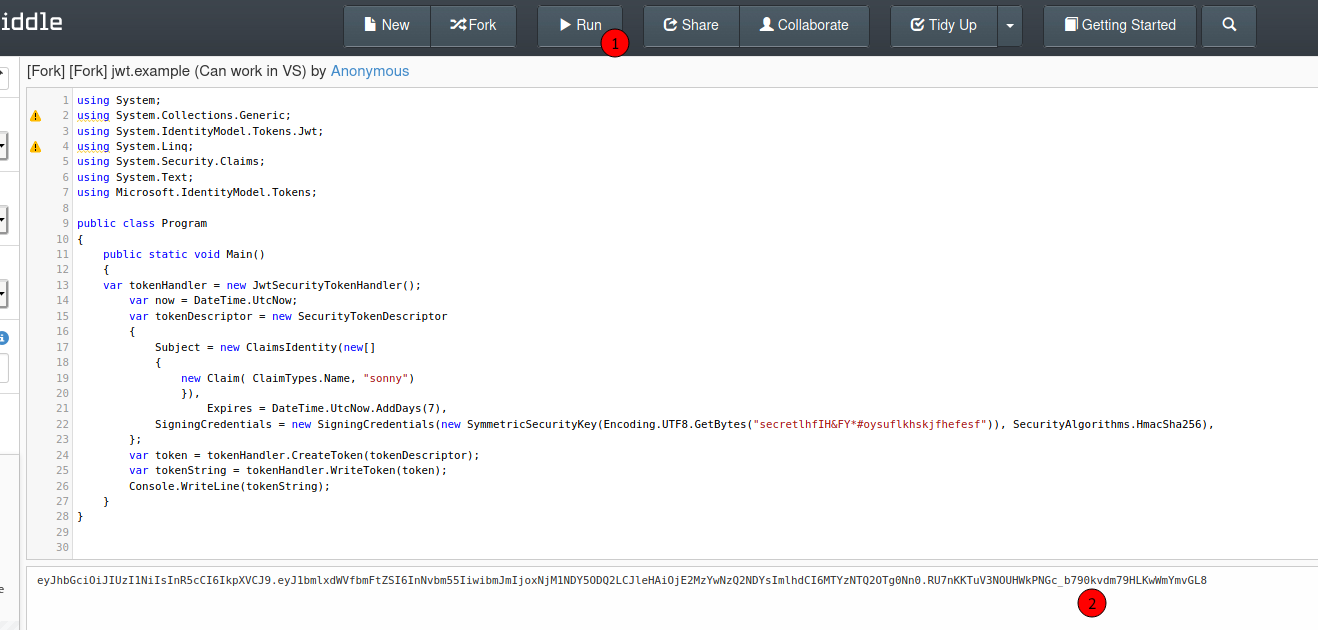
Task: Click the tokenHandler.CreateToken line
Action: [x=304, y=455]
